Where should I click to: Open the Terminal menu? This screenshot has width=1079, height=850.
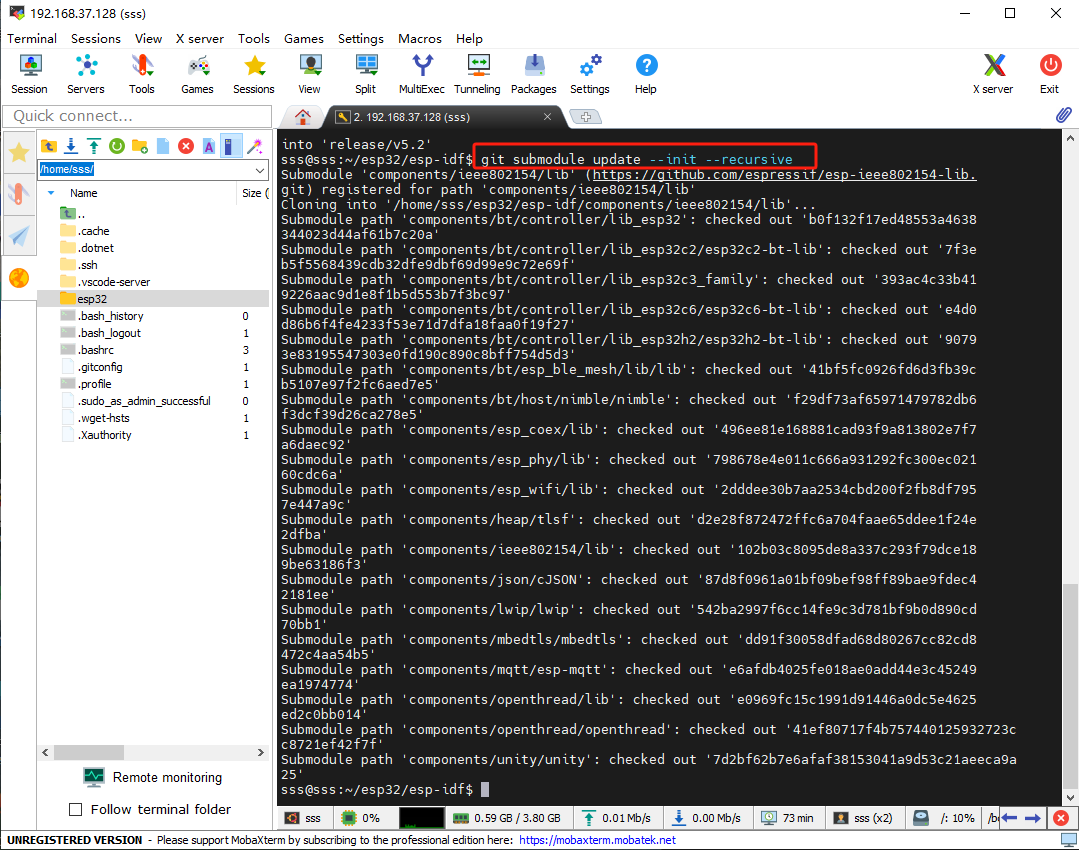pos(32,39)
